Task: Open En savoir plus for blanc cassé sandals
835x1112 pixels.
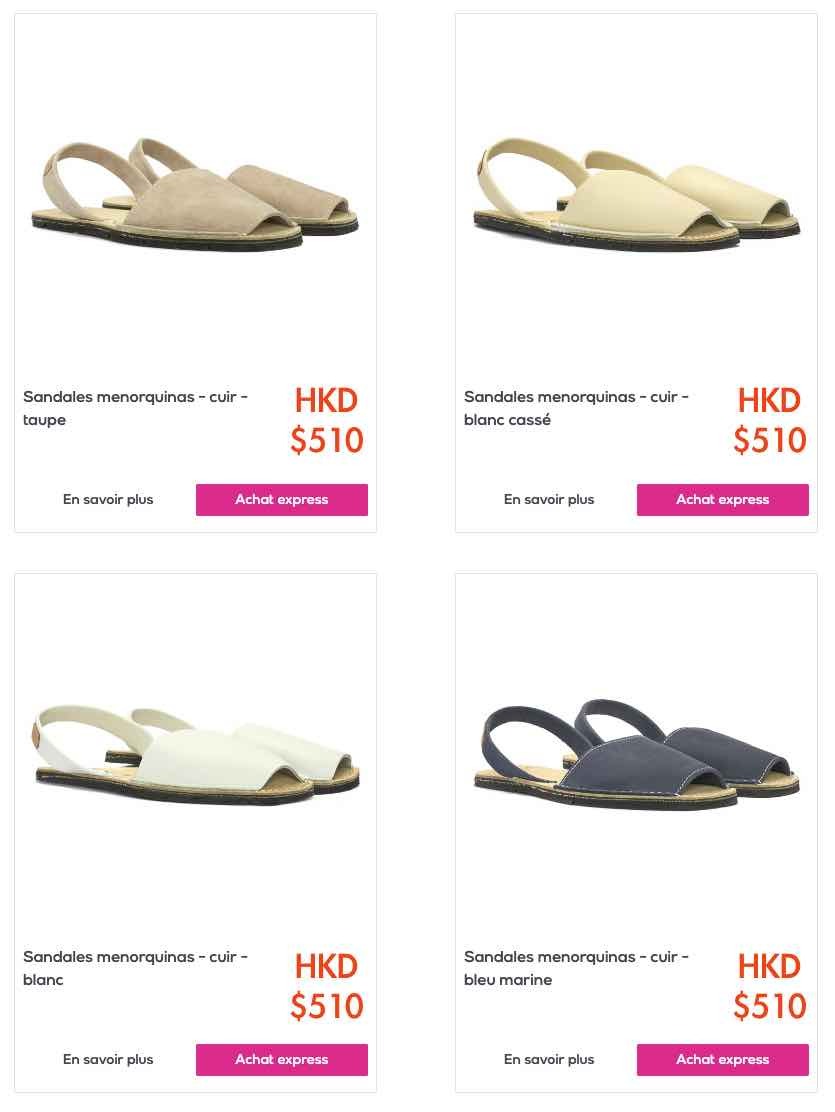Action: click(x=549, y=500)
